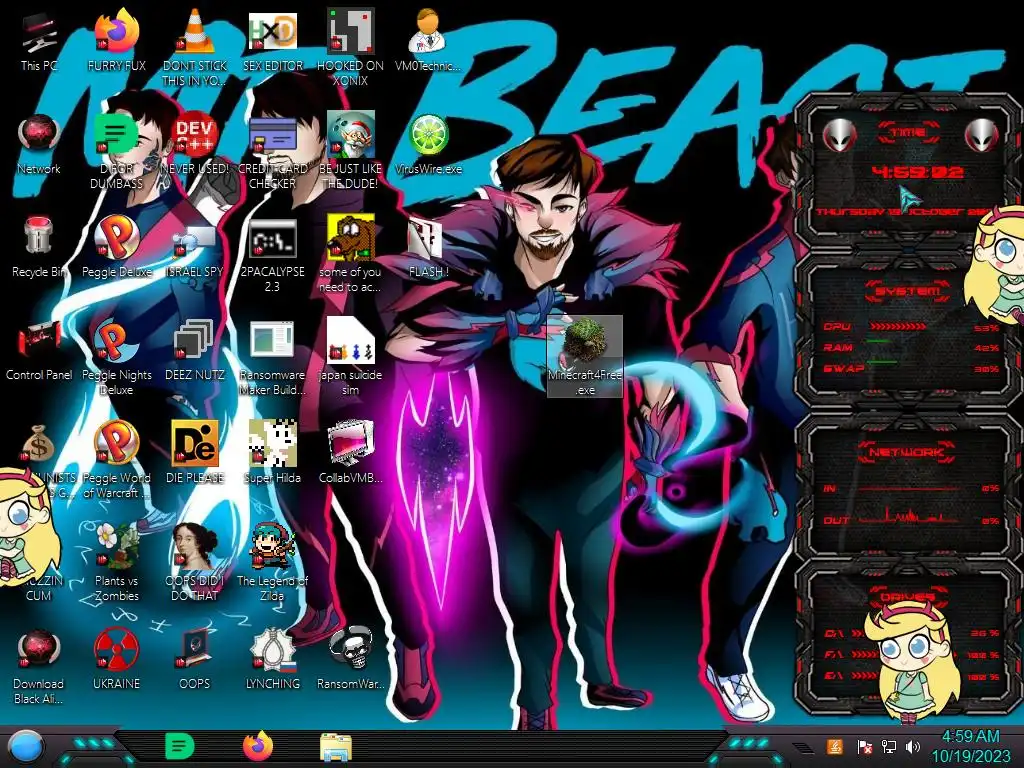This screenshot has width=1024, height=768.
Task: Open the Start orb on the taskbar
Action: [25, 747]
